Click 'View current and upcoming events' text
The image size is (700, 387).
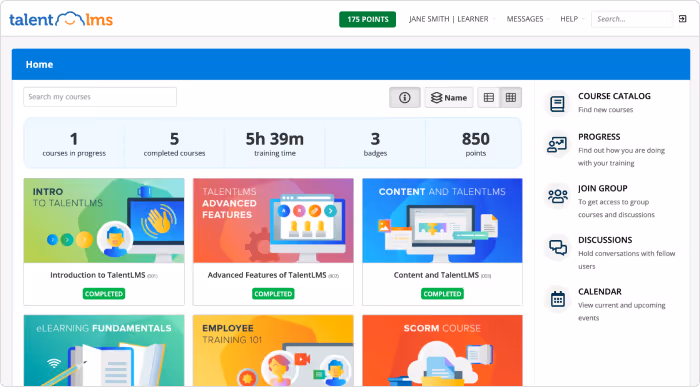pos(622,312)
